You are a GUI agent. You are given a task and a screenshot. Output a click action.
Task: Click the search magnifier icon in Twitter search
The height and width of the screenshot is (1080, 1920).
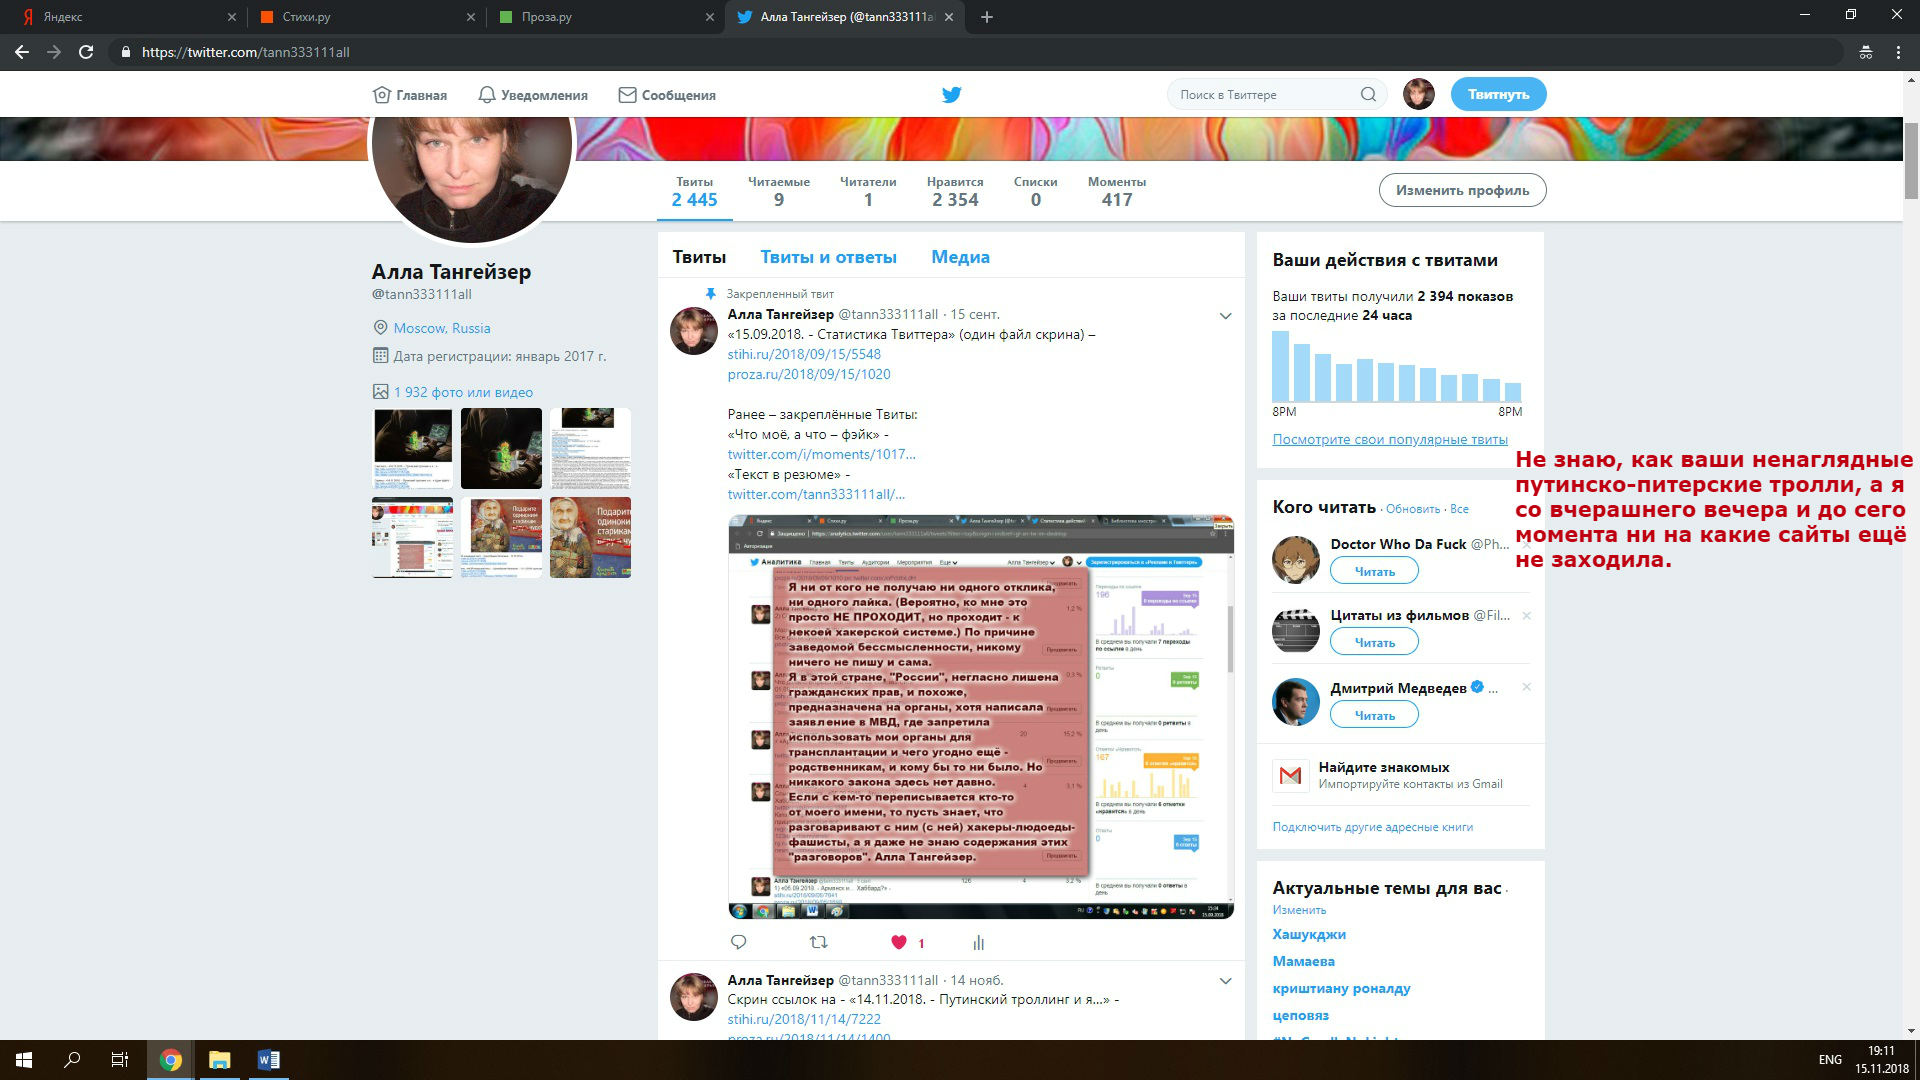1368,94
